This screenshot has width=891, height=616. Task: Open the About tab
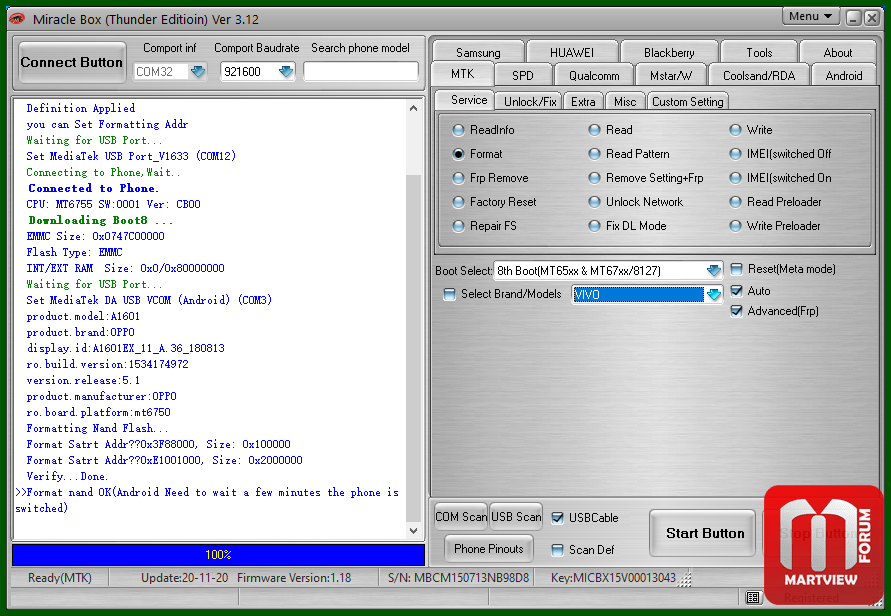(x=838, y=53)
